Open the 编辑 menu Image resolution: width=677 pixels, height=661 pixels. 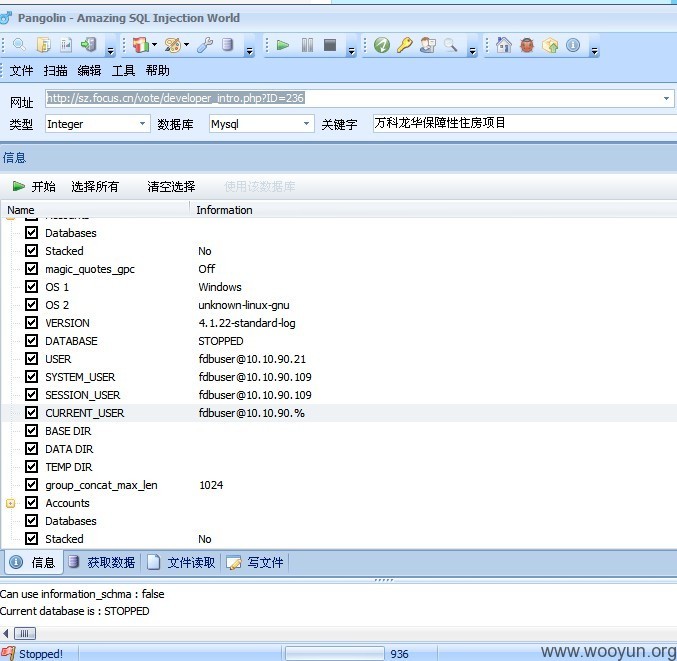(x=89, y=70)
